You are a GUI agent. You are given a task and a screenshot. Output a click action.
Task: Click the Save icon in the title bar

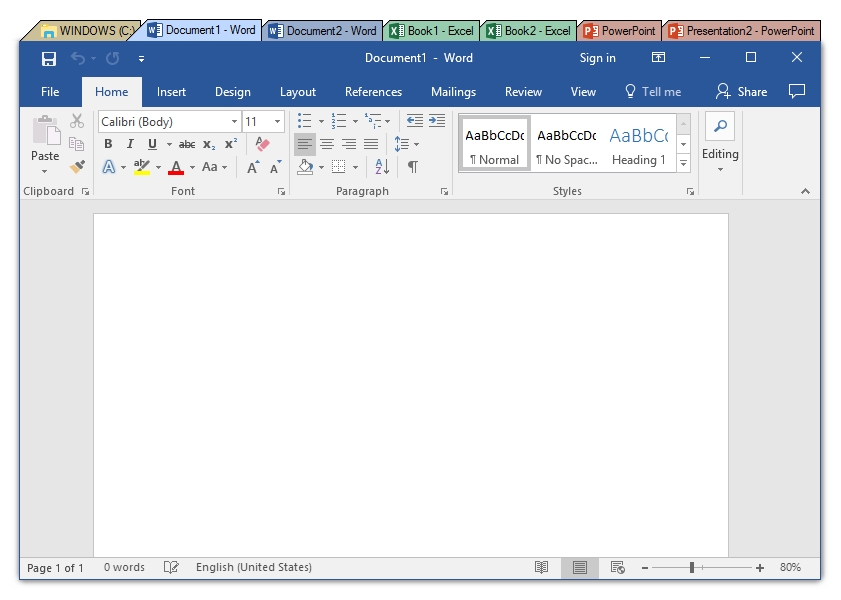point(49,58)
